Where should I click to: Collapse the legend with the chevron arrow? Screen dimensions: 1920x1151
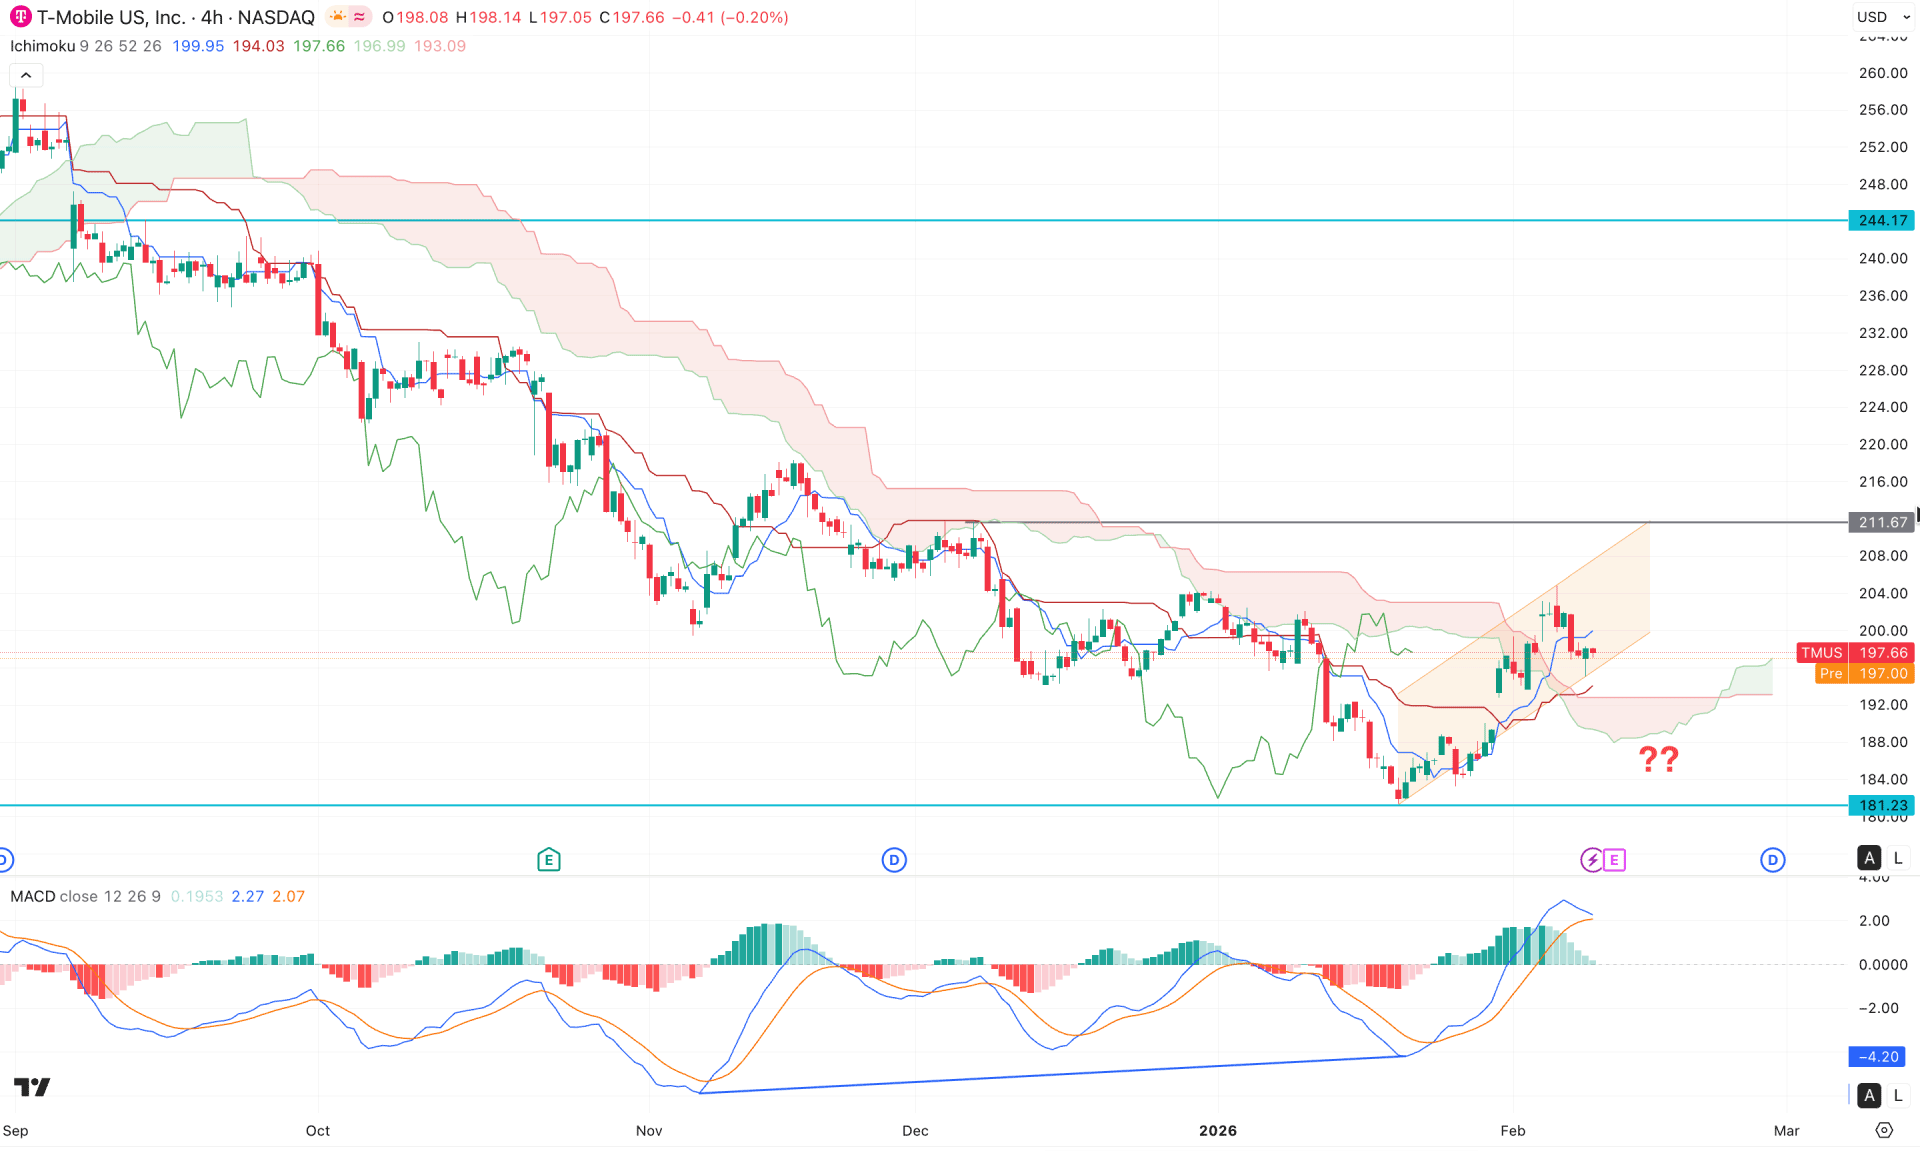[x=25, y=74]
